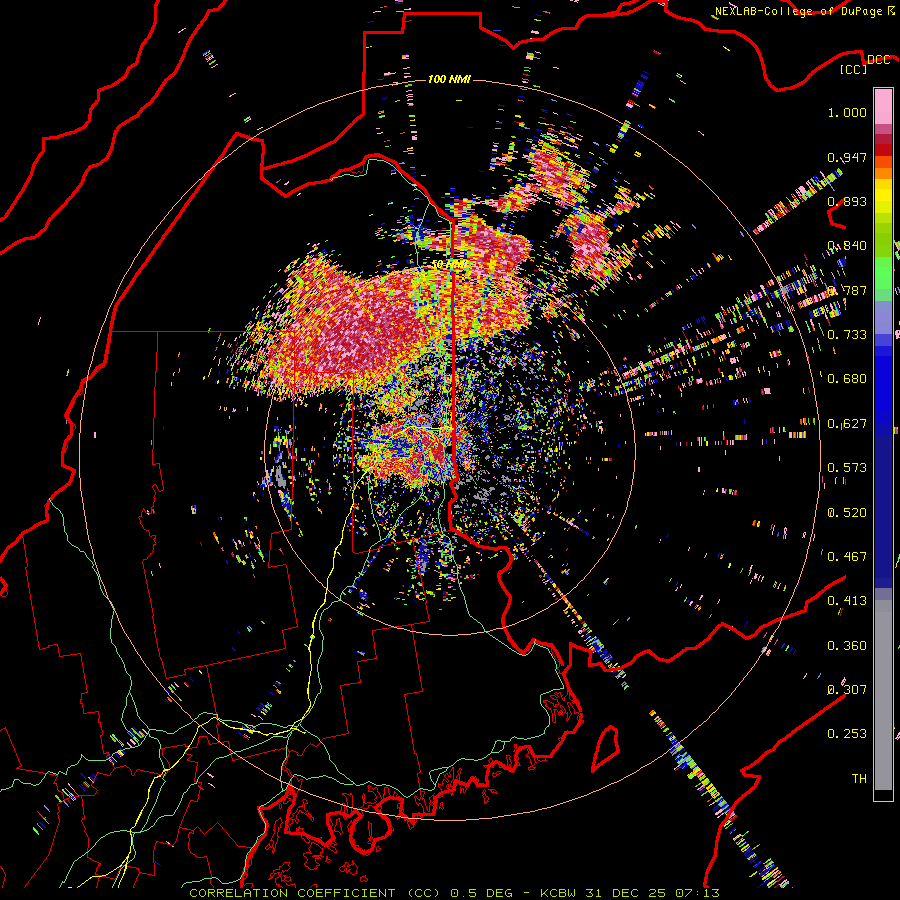Click the 0.733 scale label
The height and width of the screenshot is (900, 900).
click(x=847, y=335)
